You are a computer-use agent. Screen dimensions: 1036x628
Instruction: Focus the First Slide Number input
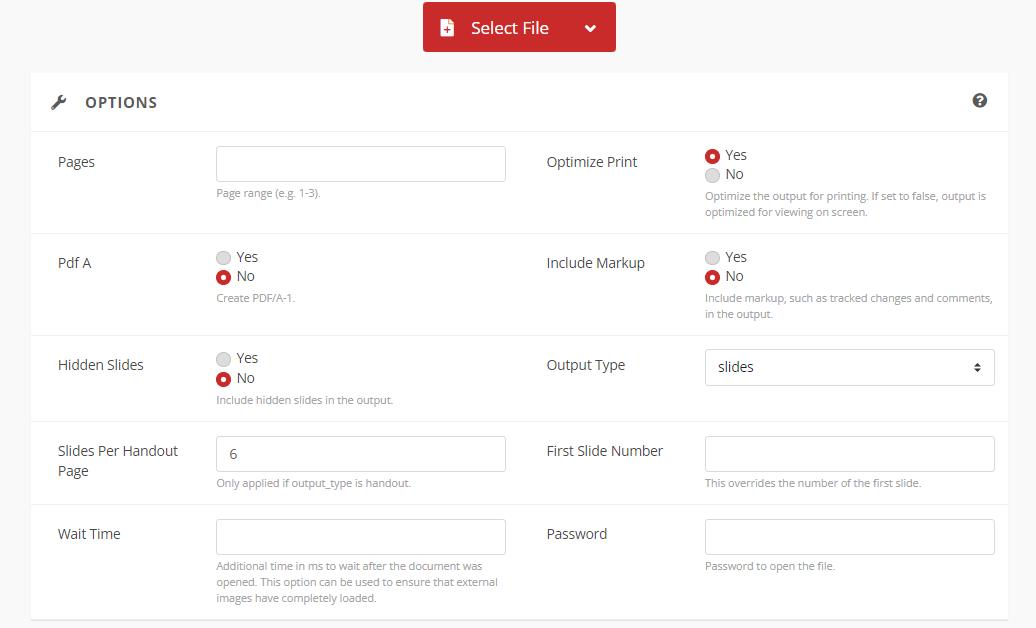(849, 453)
